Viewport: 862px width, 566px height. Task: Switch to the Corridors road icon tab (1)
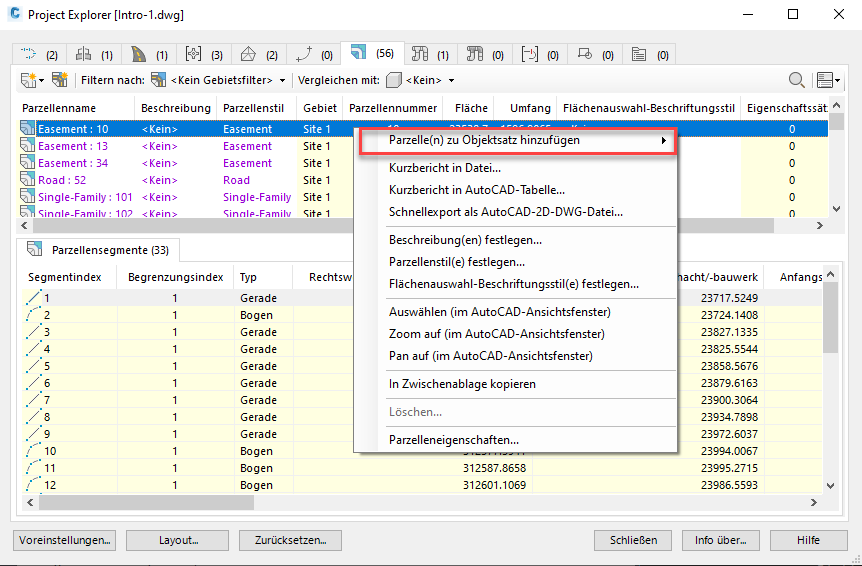(149, 54)
